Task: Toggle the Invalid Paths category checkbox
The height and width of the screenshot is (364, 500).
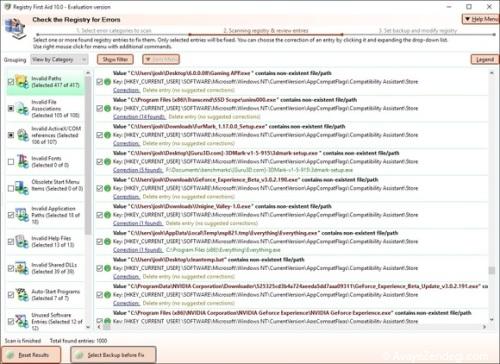Action: click(11, 82)
